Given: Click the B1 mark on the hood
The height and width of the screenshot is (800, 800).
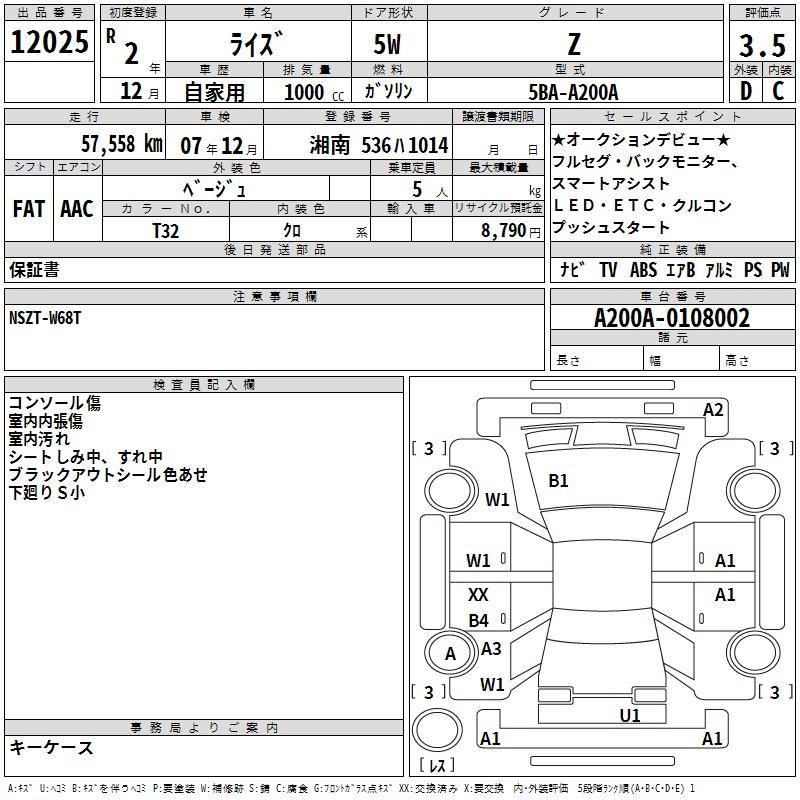Looking at the screenshot, I should (x=558, y=481).
